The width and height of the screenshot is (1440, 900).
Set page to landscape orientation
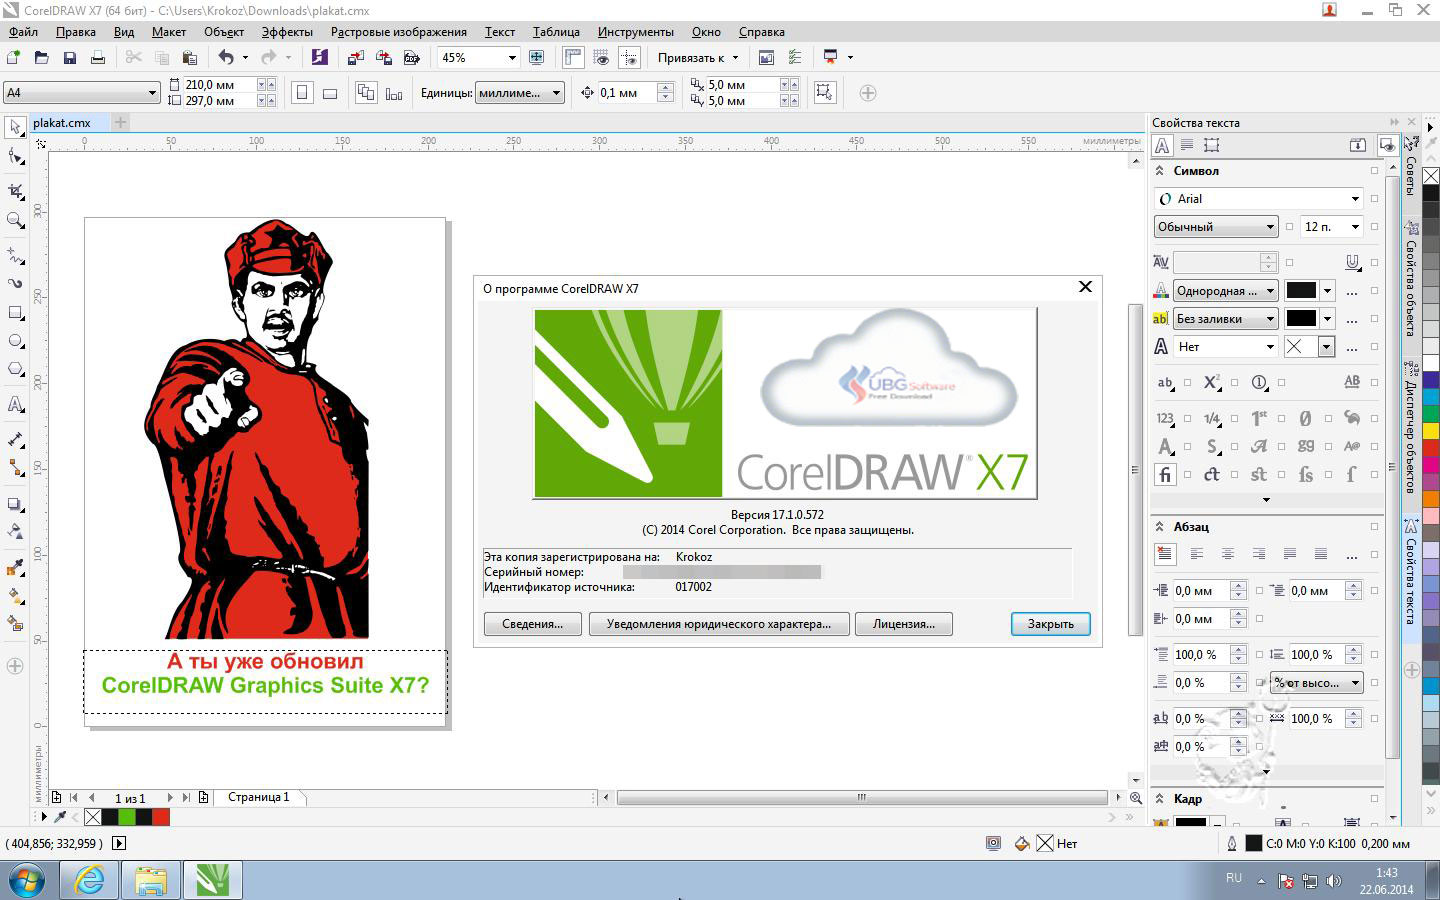[x=330, y=93]
